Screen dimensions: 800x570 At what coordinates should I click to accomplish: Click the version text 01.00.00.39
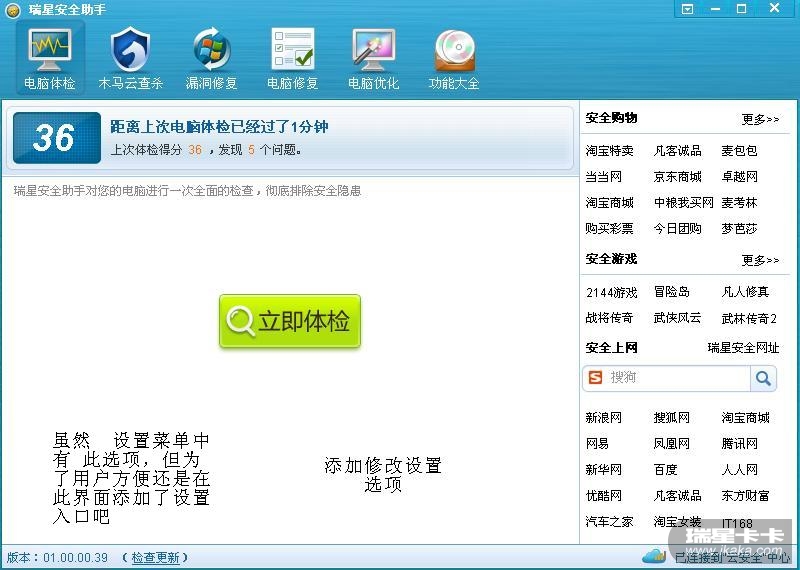(76, 557)
